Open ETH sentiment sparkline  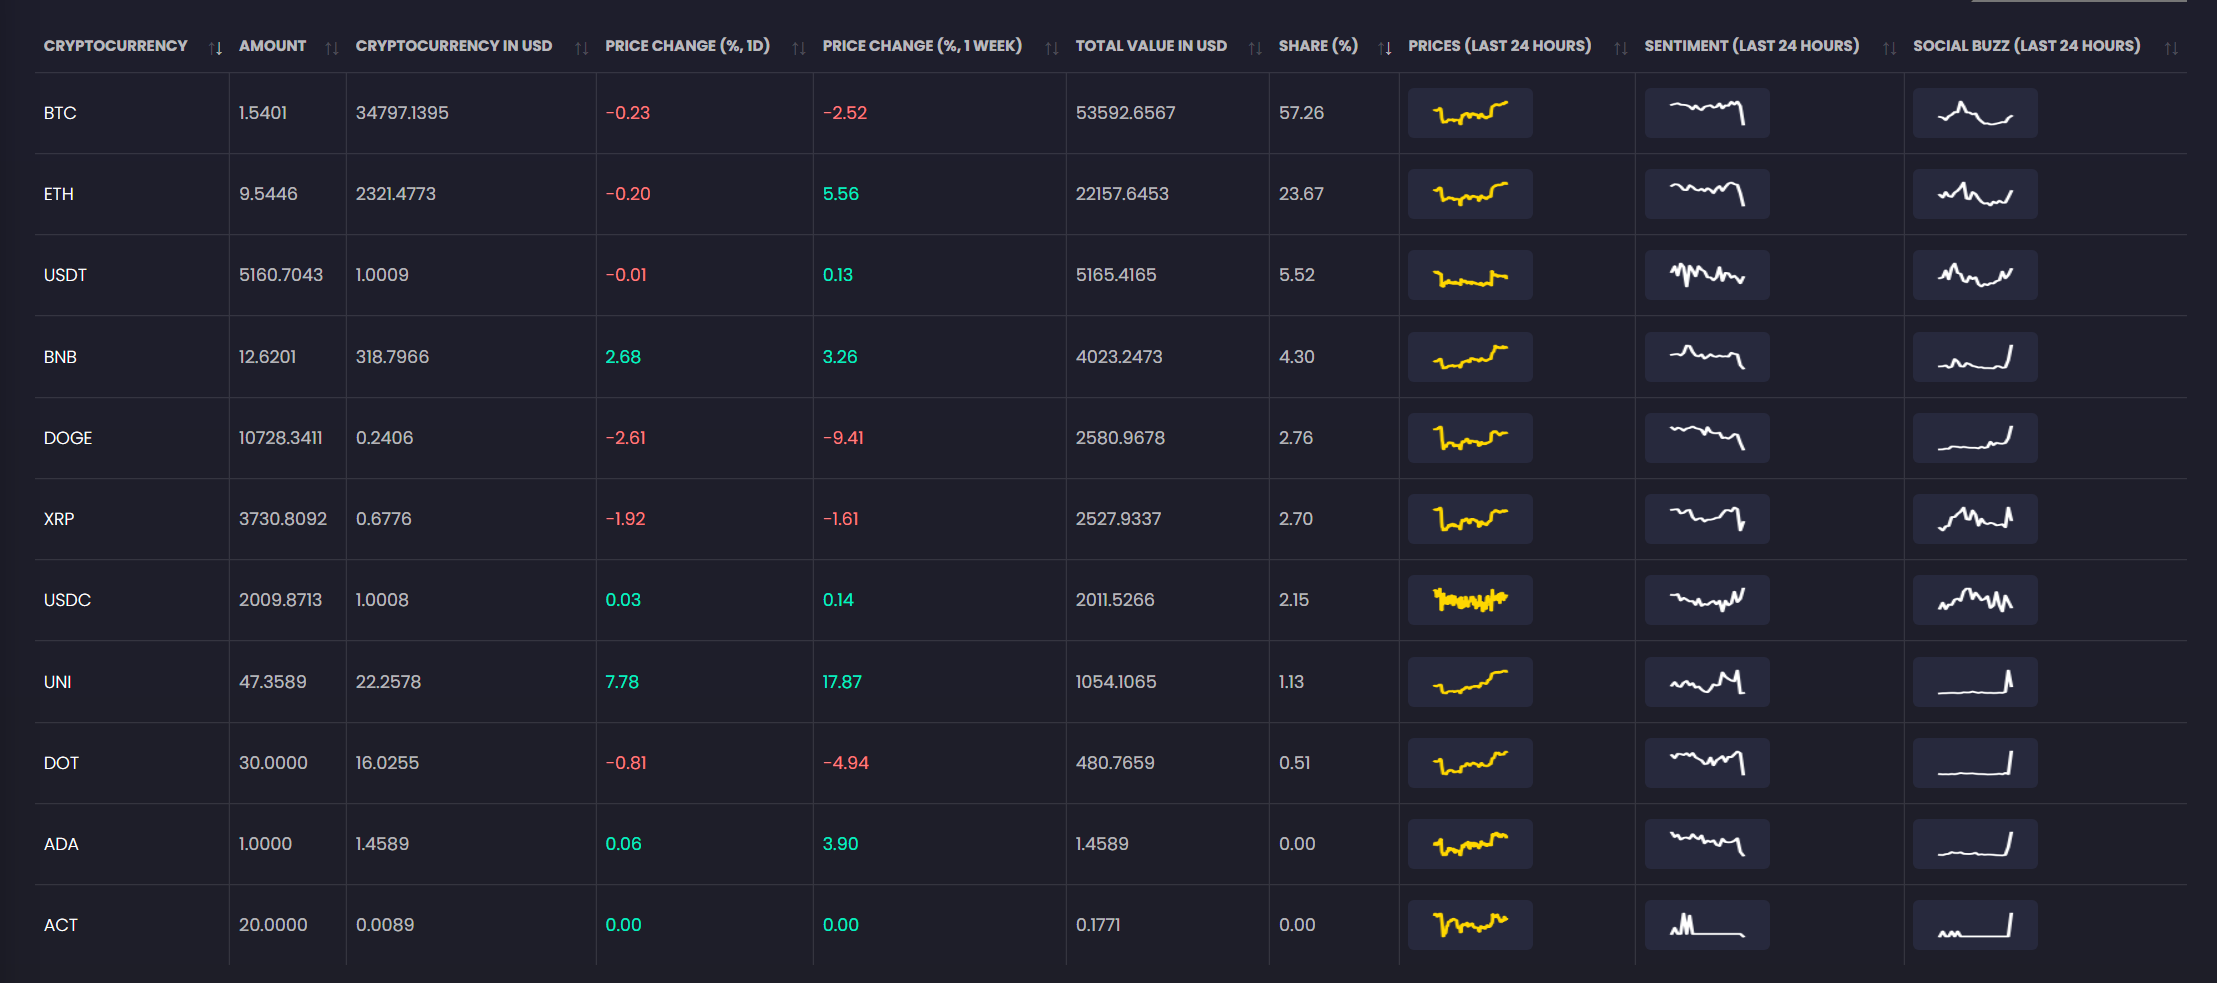click(1707, 194)
